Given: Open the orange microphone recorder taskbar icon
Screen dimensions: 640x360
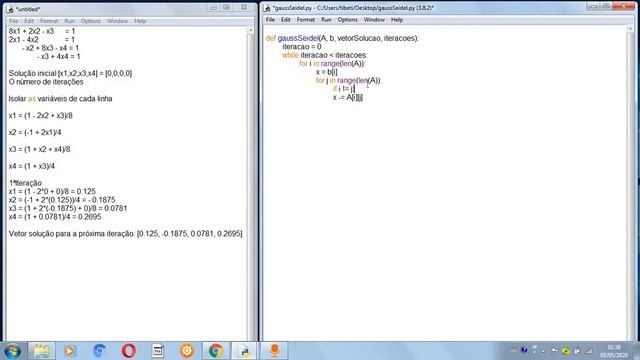Looking at the screenshot, I should point(274,351).
